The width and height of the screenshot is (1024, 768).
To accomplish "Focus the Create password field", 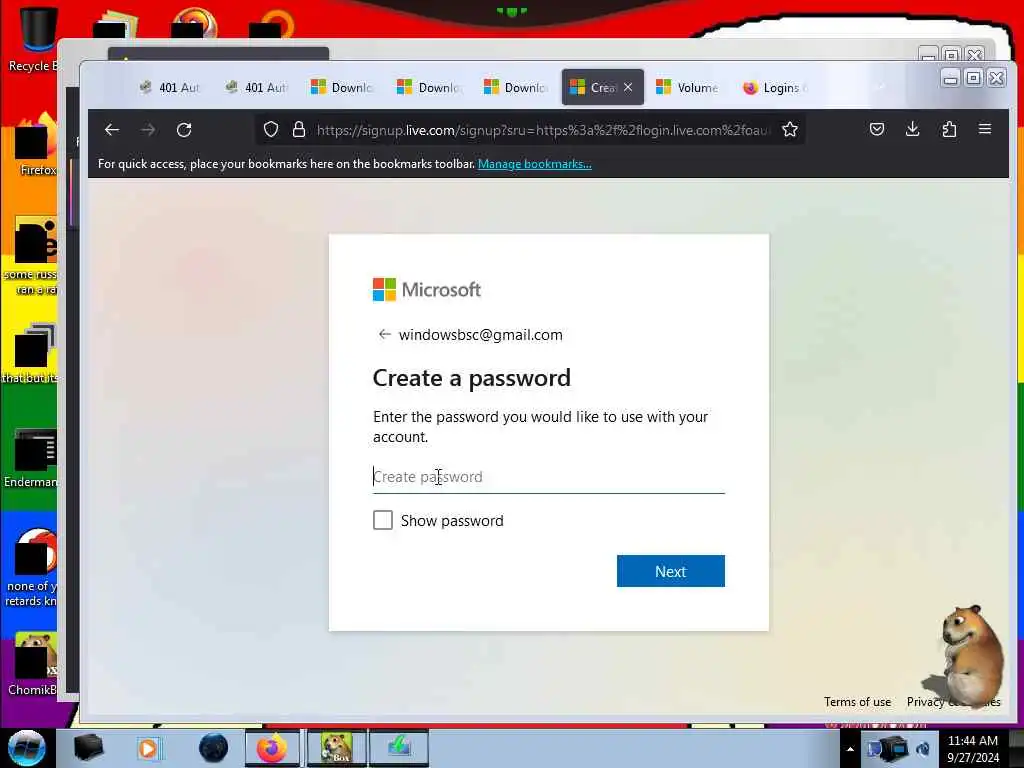I will pyautogui.click(x=549, y=477).
